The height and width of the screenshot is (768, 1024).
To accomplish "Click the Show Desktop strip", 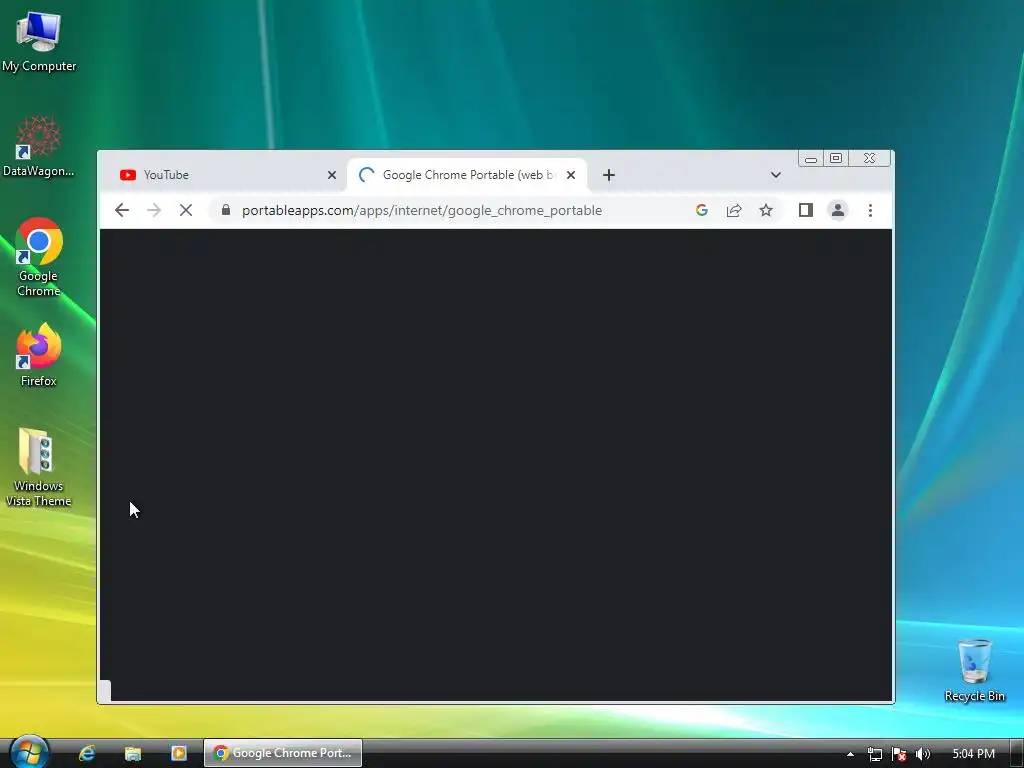I will click(x=1017, y=754).
